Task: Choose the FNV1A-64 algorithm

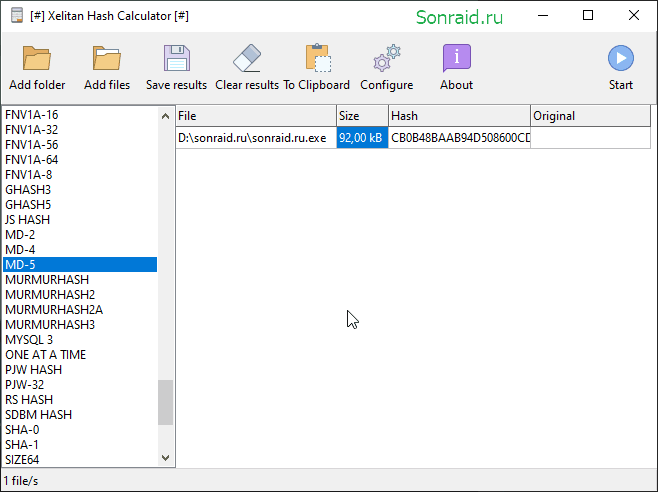Action: (80, 160)
